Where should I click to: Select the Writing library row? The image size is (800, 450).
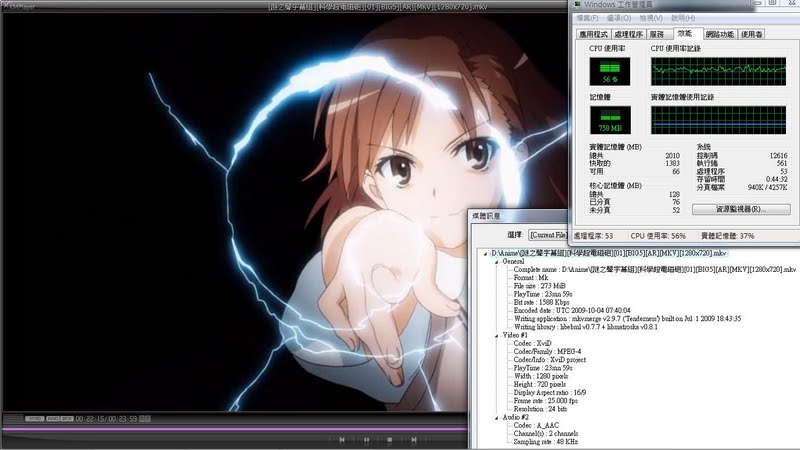(586, 327)
